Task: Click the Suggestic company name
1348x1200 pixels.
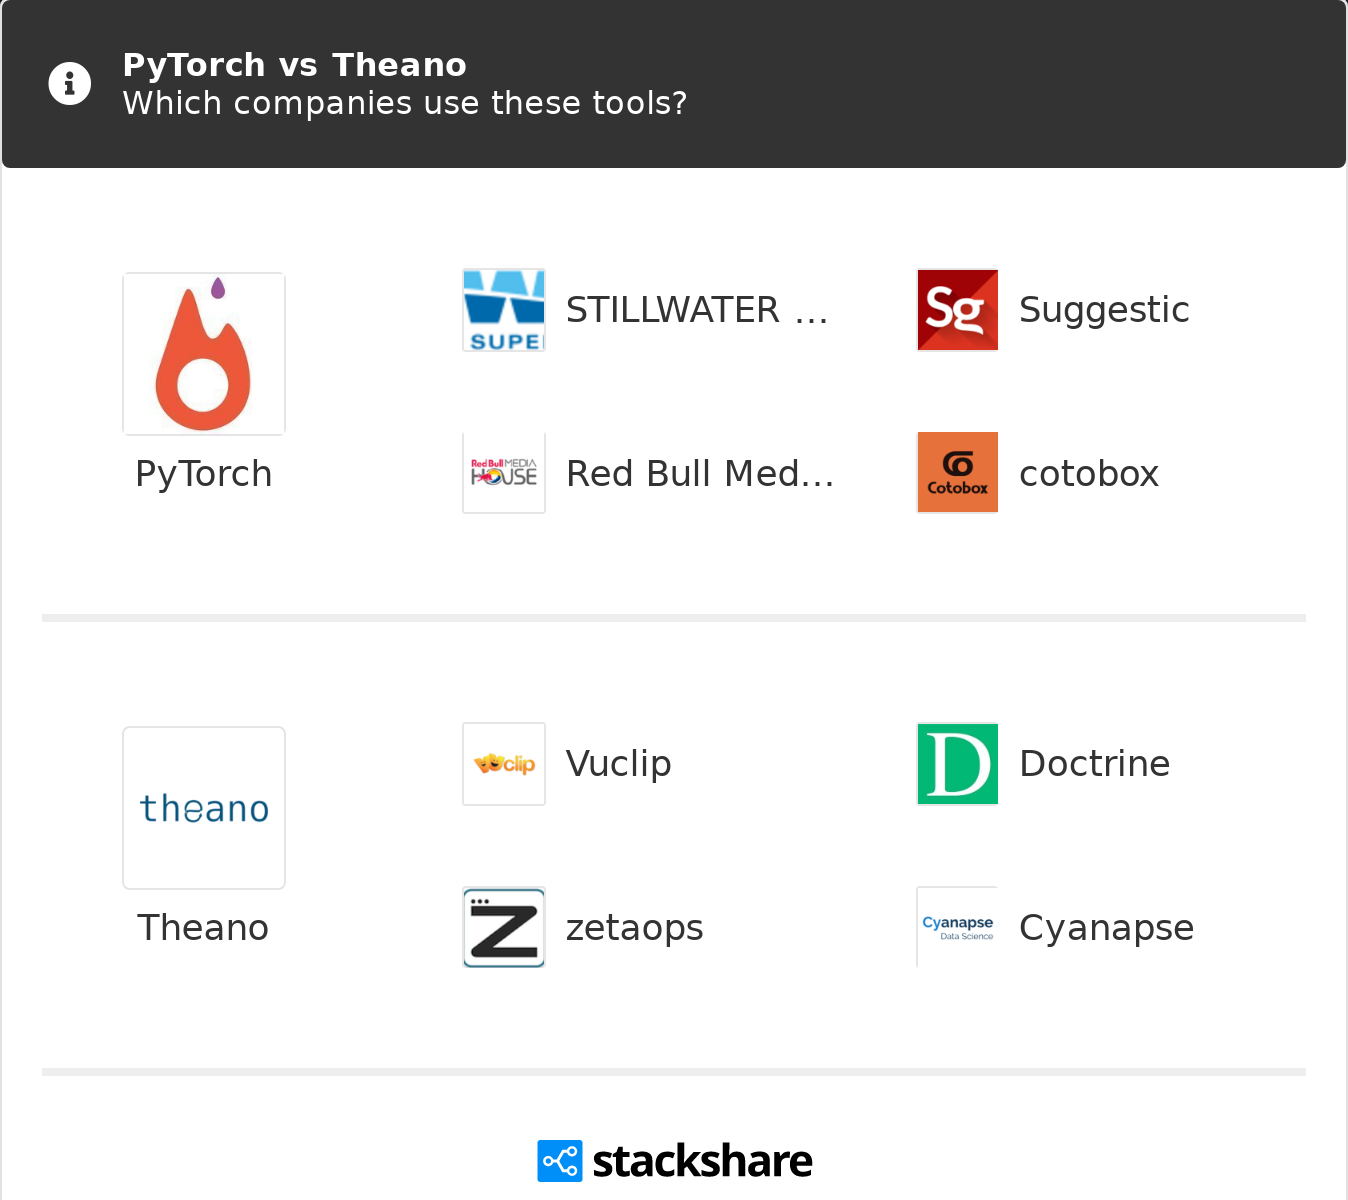Action: (x=1104, y=310)
